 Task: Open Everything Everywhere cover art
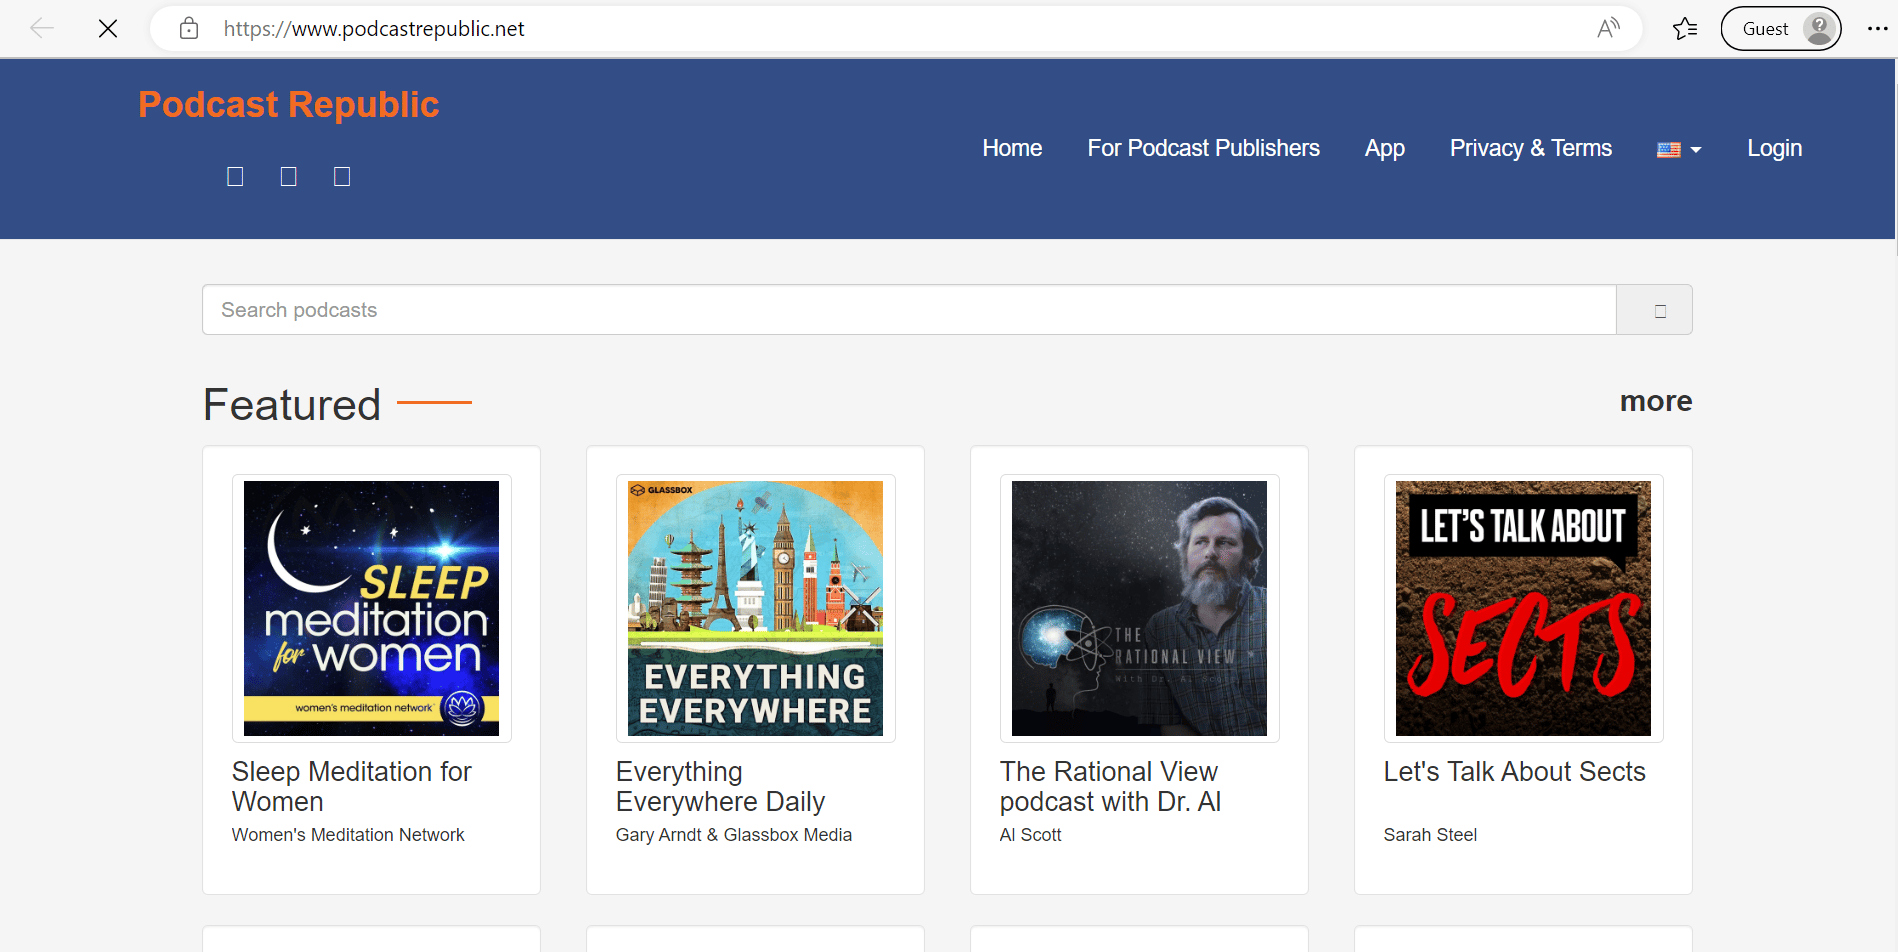[756, 608]
